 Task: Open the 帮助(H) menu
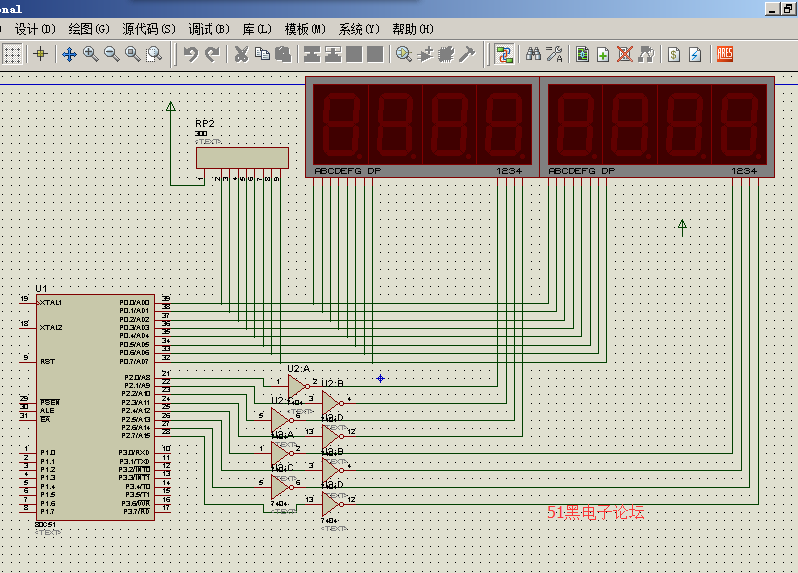[413, 29]
